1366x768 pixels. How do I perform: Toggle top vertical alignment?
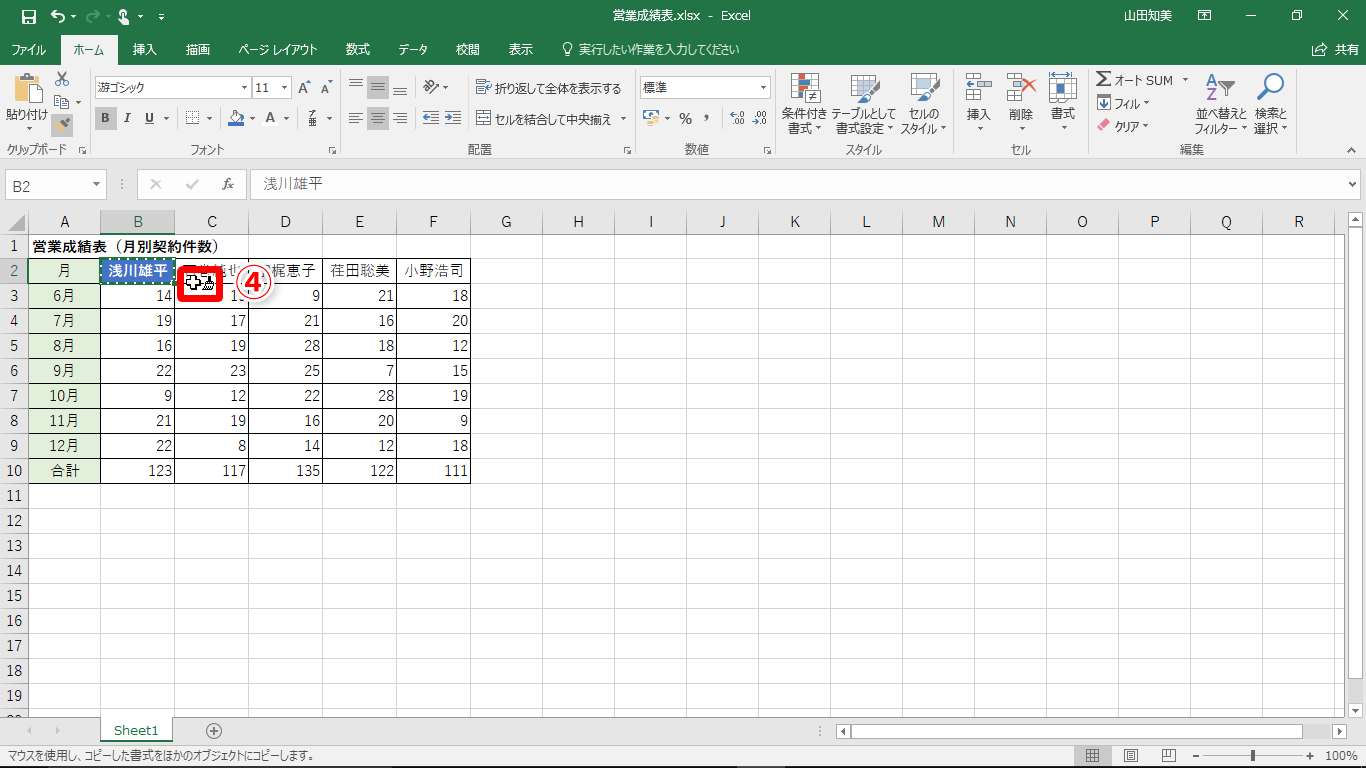(x=356, y=88)
